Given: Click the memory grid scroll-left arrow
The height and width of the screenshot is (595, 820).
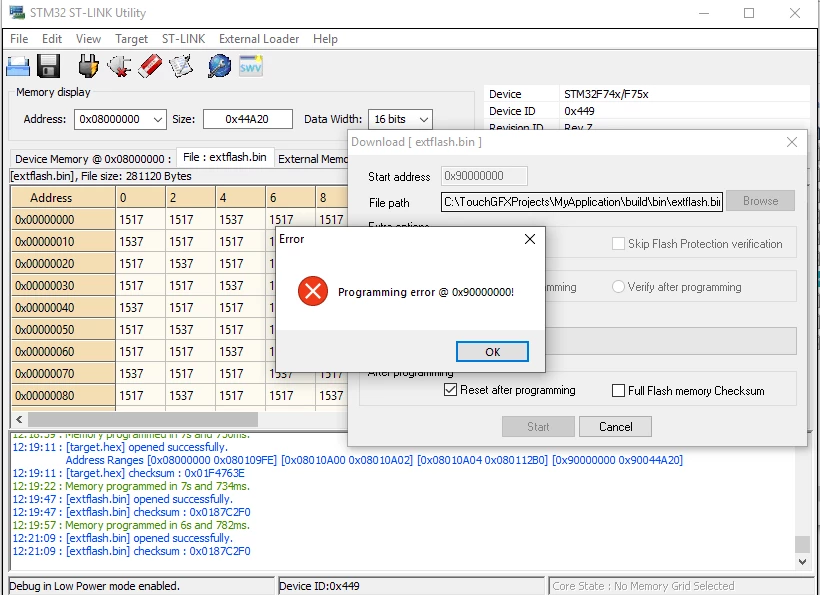Looking at the screenshot, I should click(19, 419).
